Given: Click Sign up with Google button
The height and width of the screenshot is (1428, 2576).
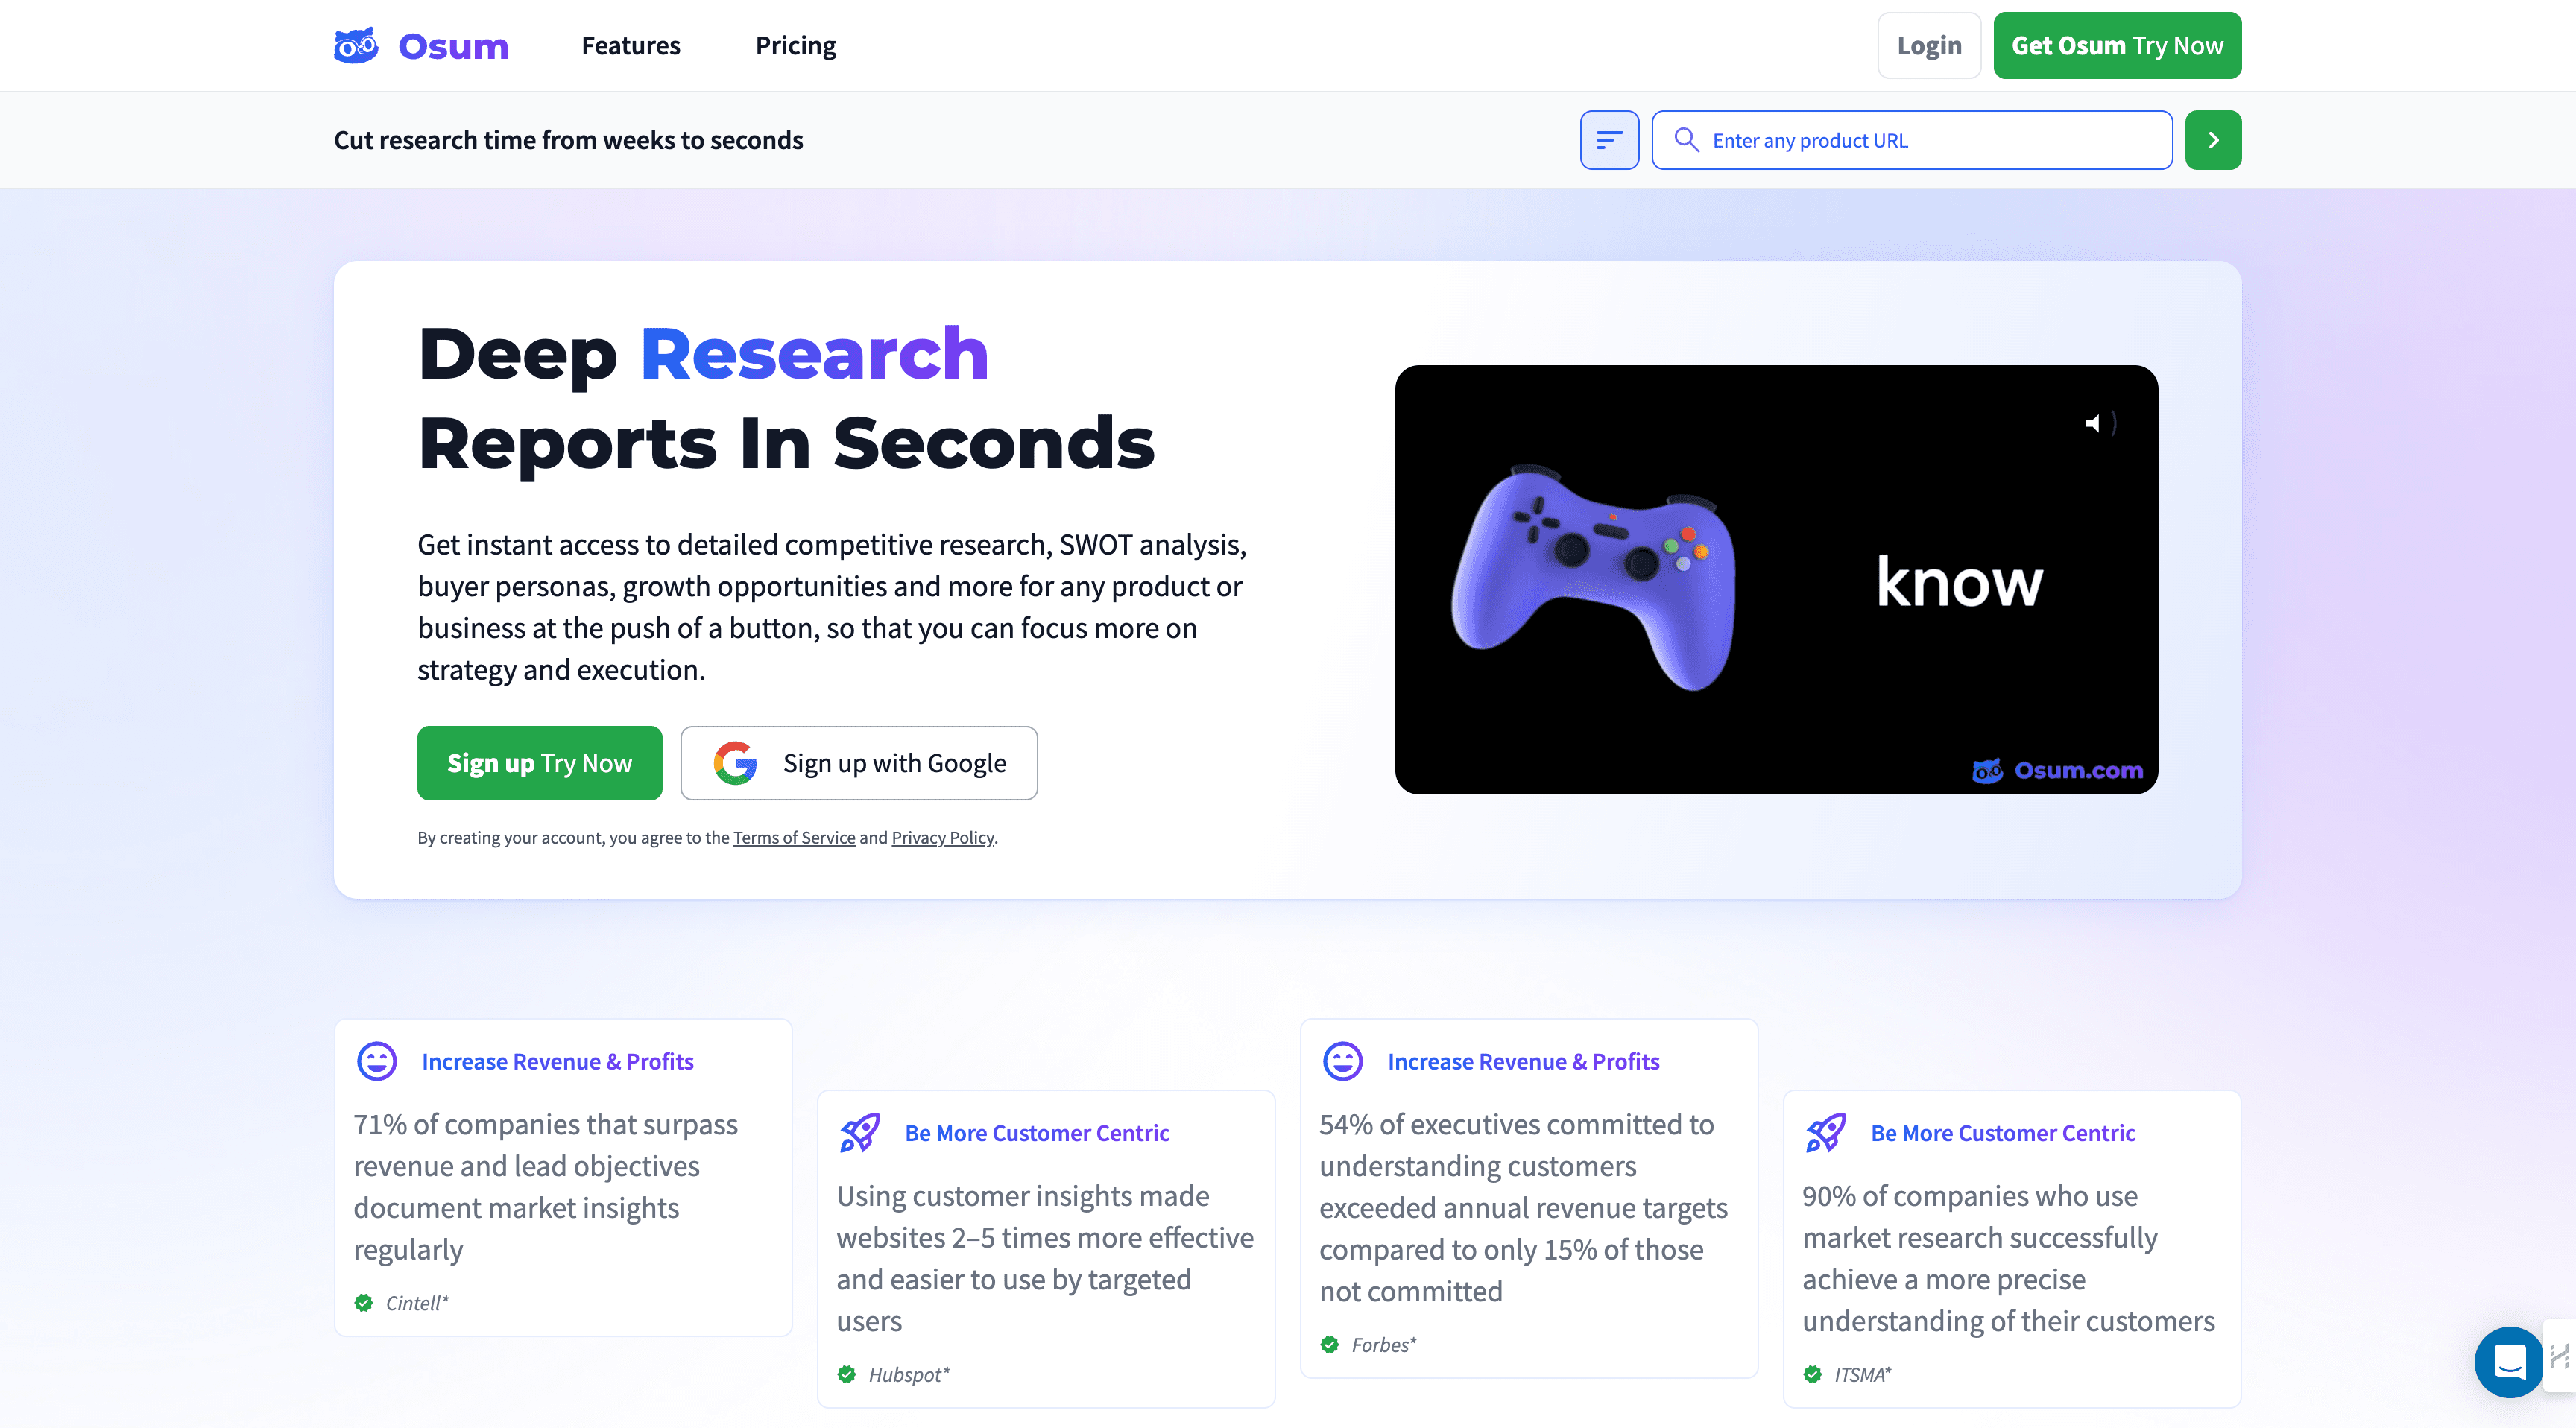Looking at the screenshot, I should (x=859, y=763).
